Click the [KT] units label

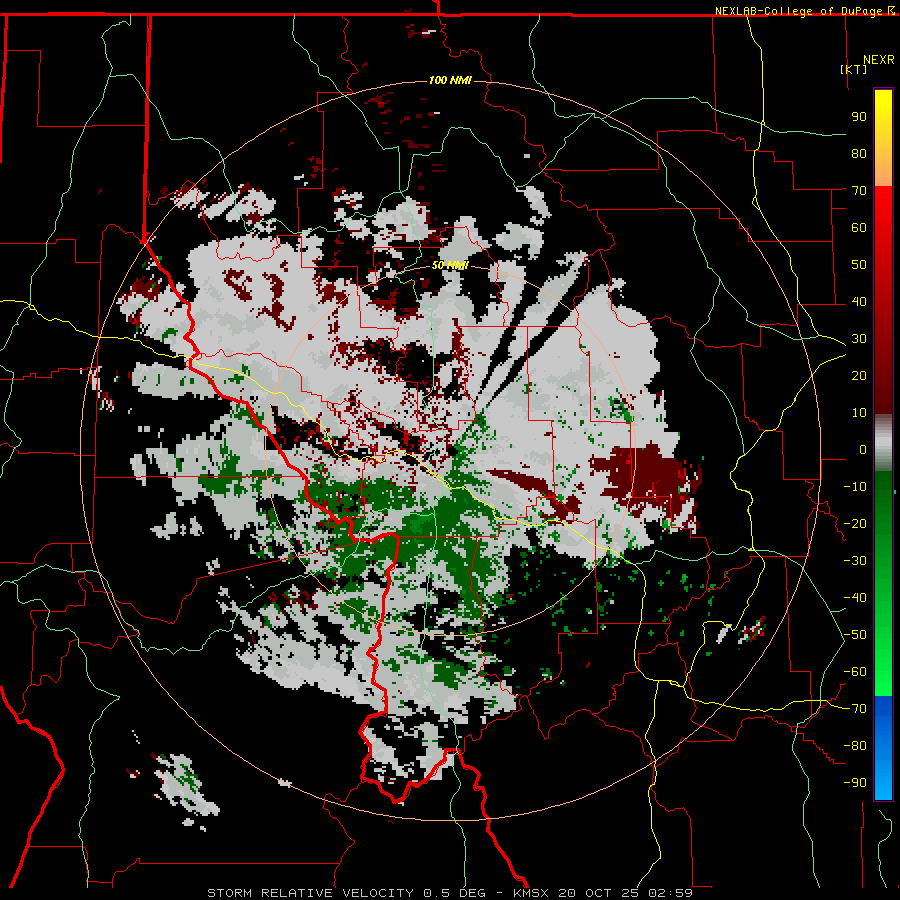854,69
